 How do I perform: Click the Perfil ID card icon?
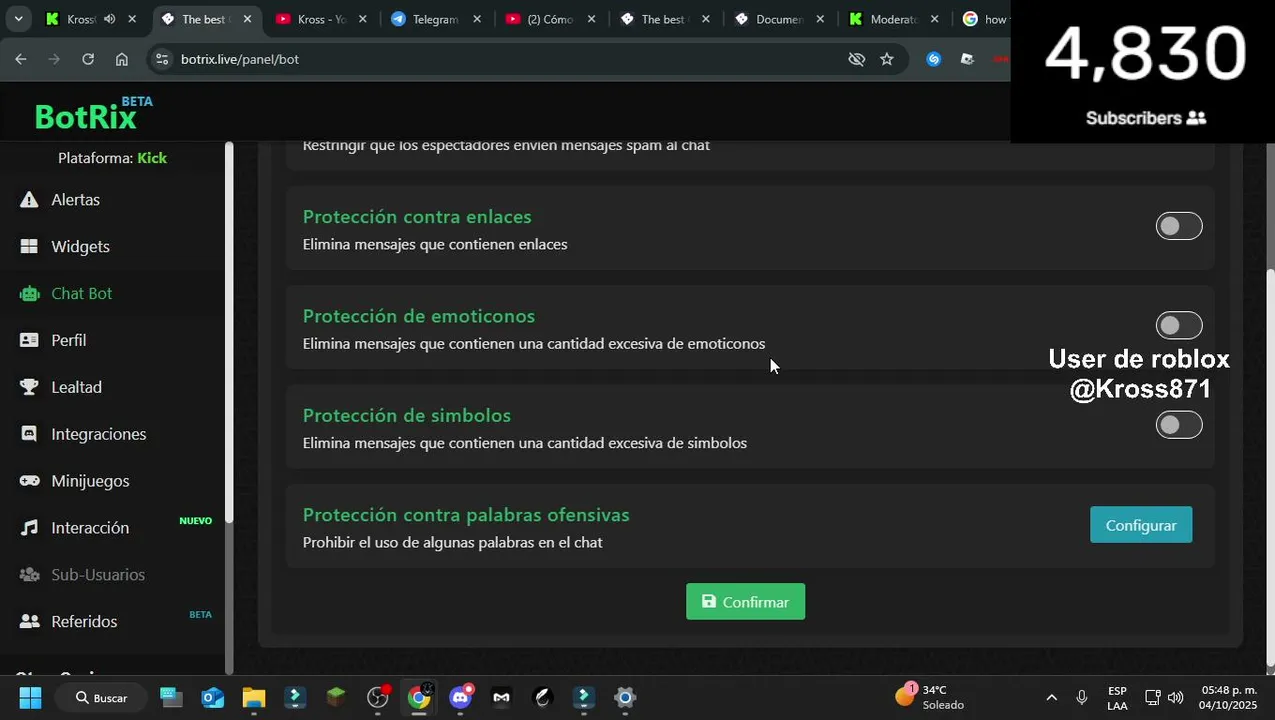tap(30, 340)
